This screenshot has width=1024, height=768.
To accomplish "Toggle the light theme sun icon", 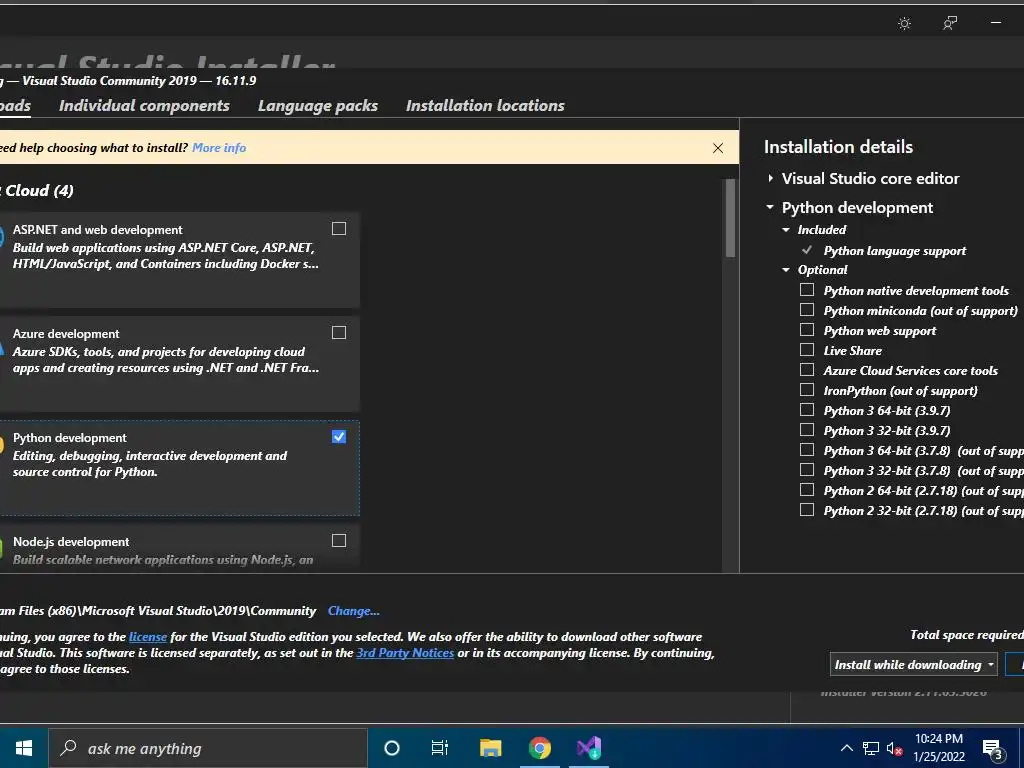I will [904, 24].
